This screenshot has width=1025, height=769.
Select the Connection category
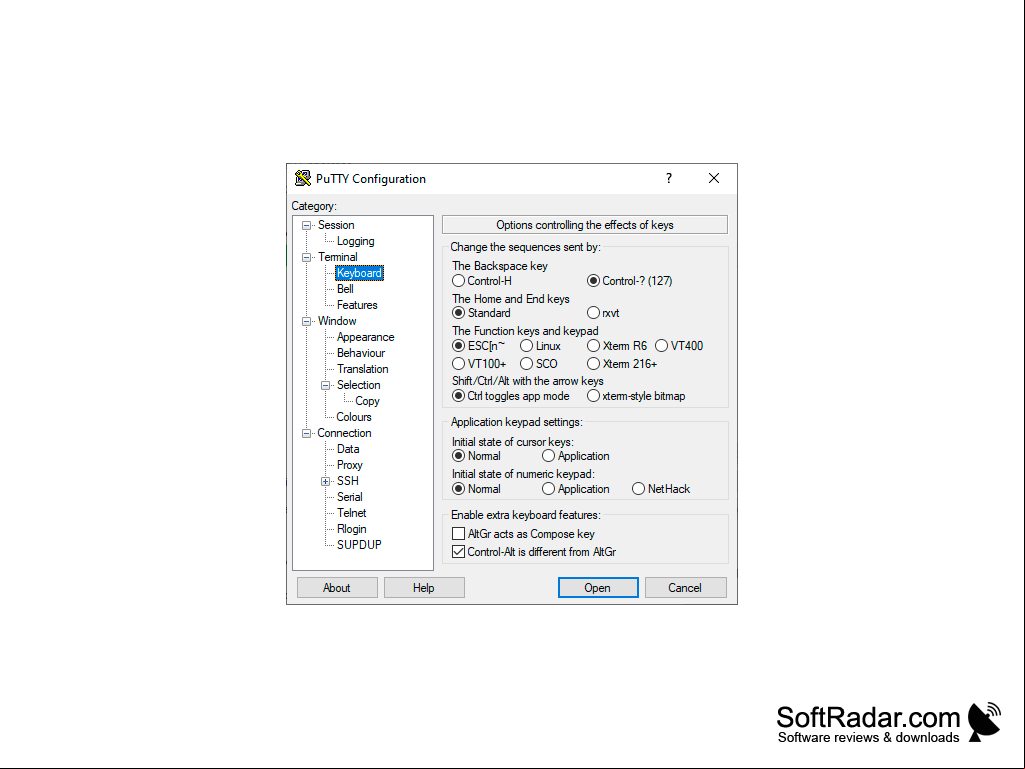344,433
